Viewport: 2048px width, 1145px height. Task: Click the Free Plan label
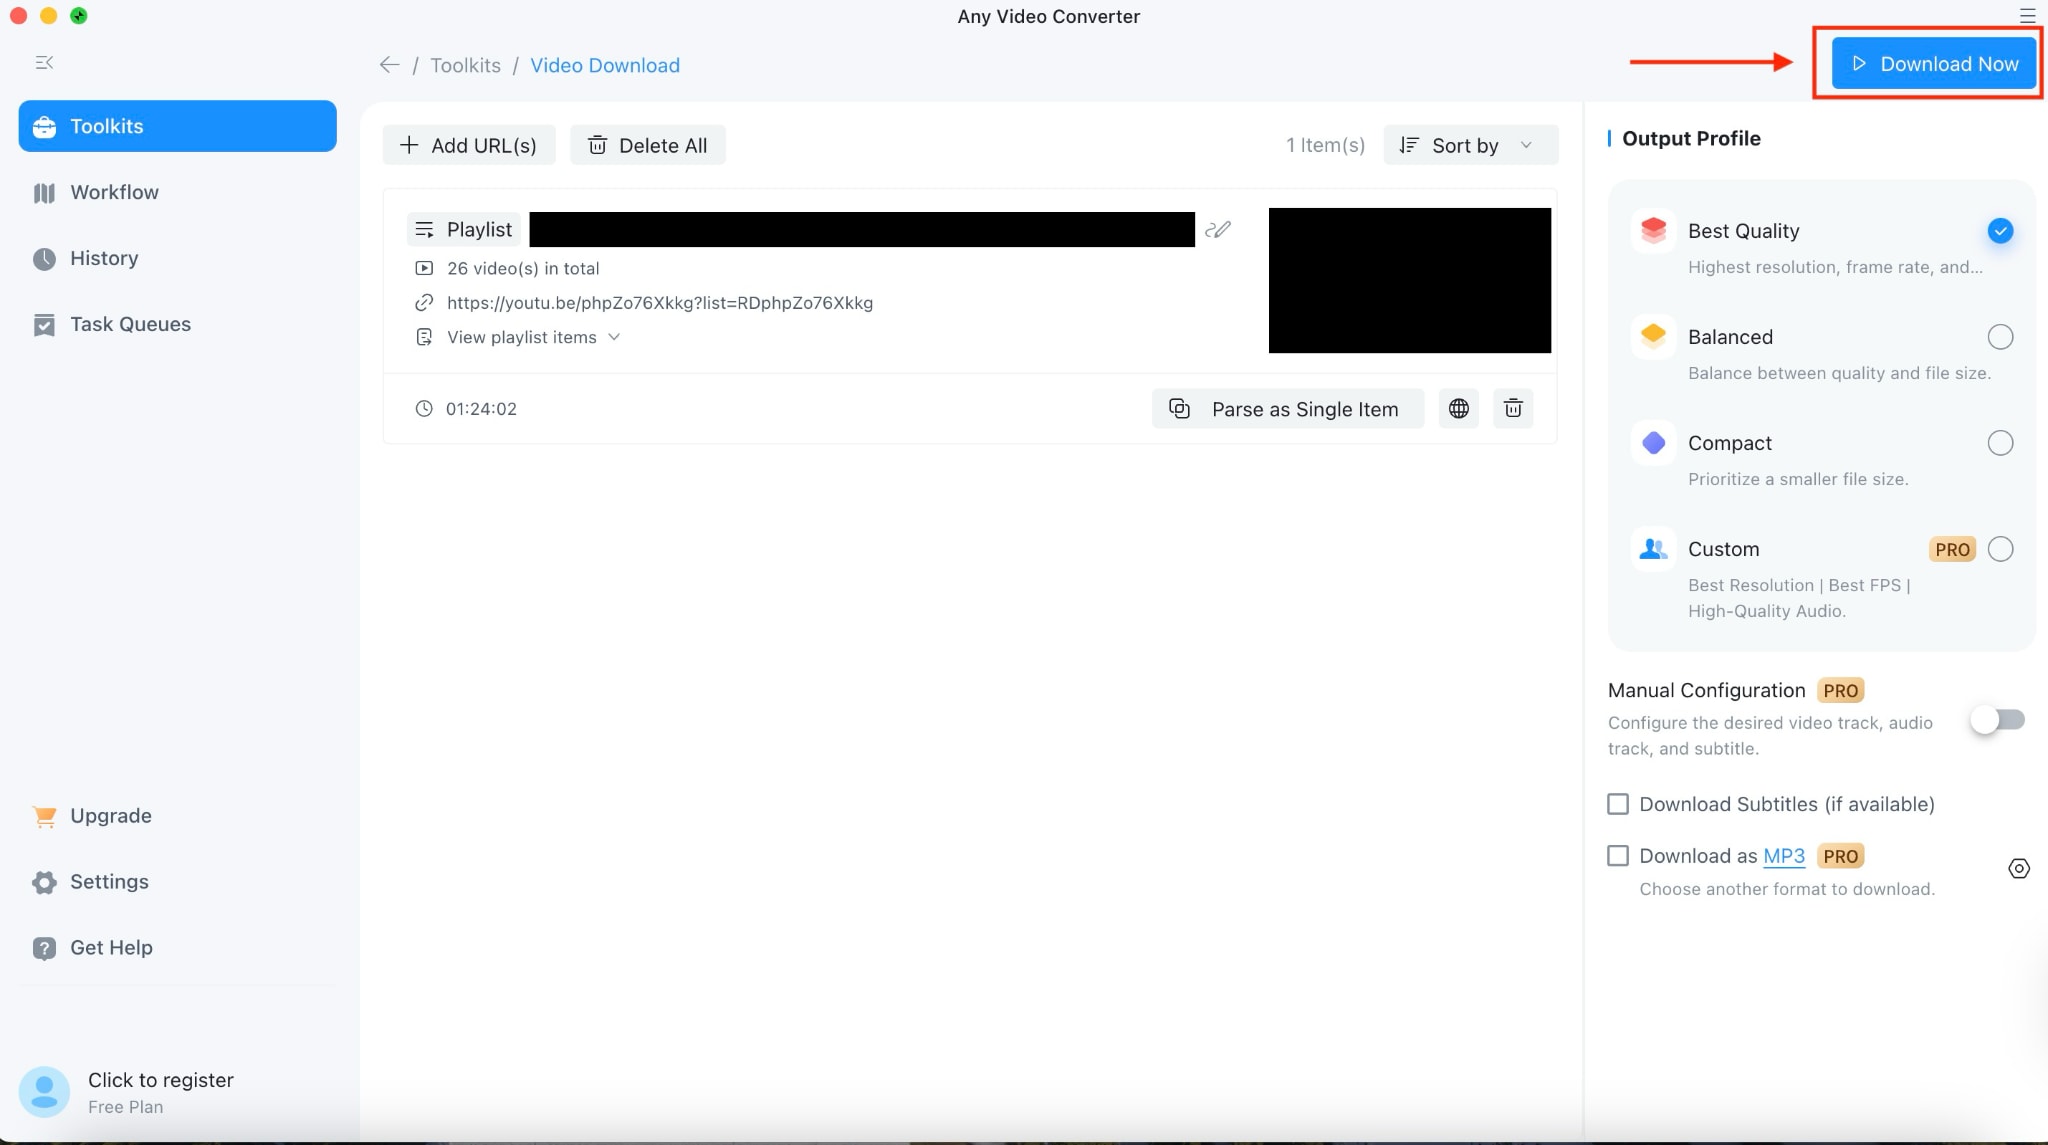[x=125, y=1107]
